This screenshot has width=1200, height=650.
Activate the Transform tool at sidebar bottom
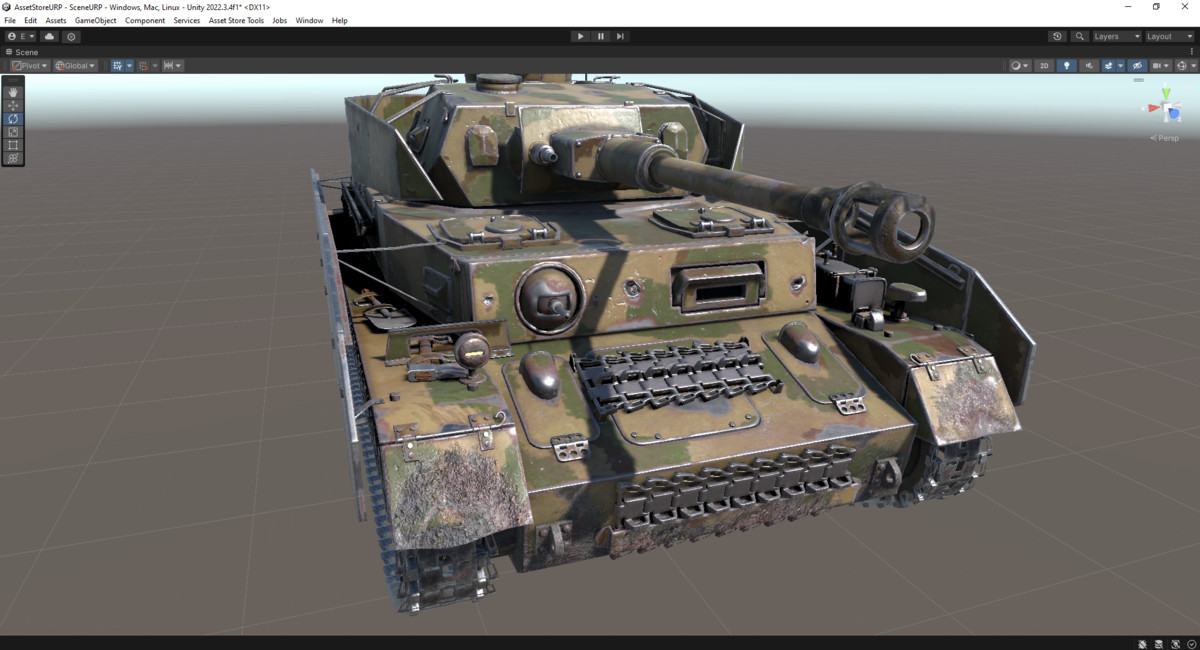point(13,158)
